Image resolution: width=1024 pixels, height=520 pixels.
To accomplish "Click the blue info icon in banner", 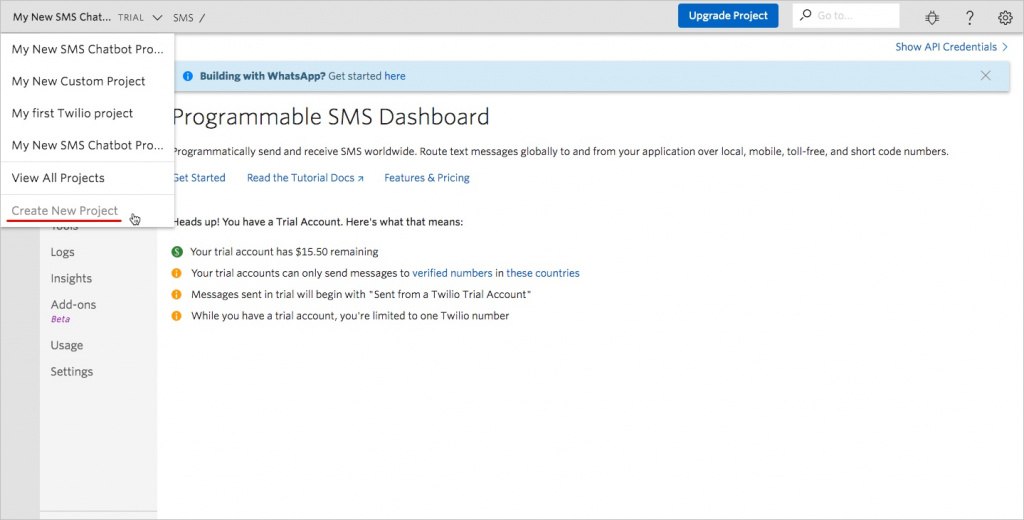I will [x=188, y=76].
